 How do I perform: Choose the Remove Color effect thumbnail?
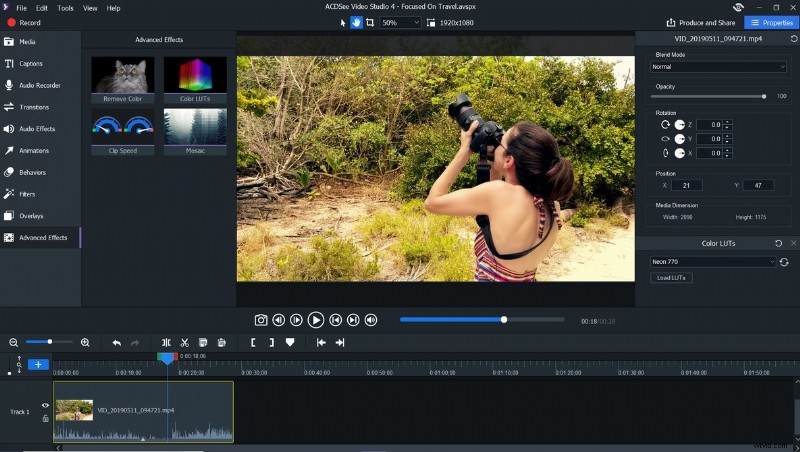[122, 80]
